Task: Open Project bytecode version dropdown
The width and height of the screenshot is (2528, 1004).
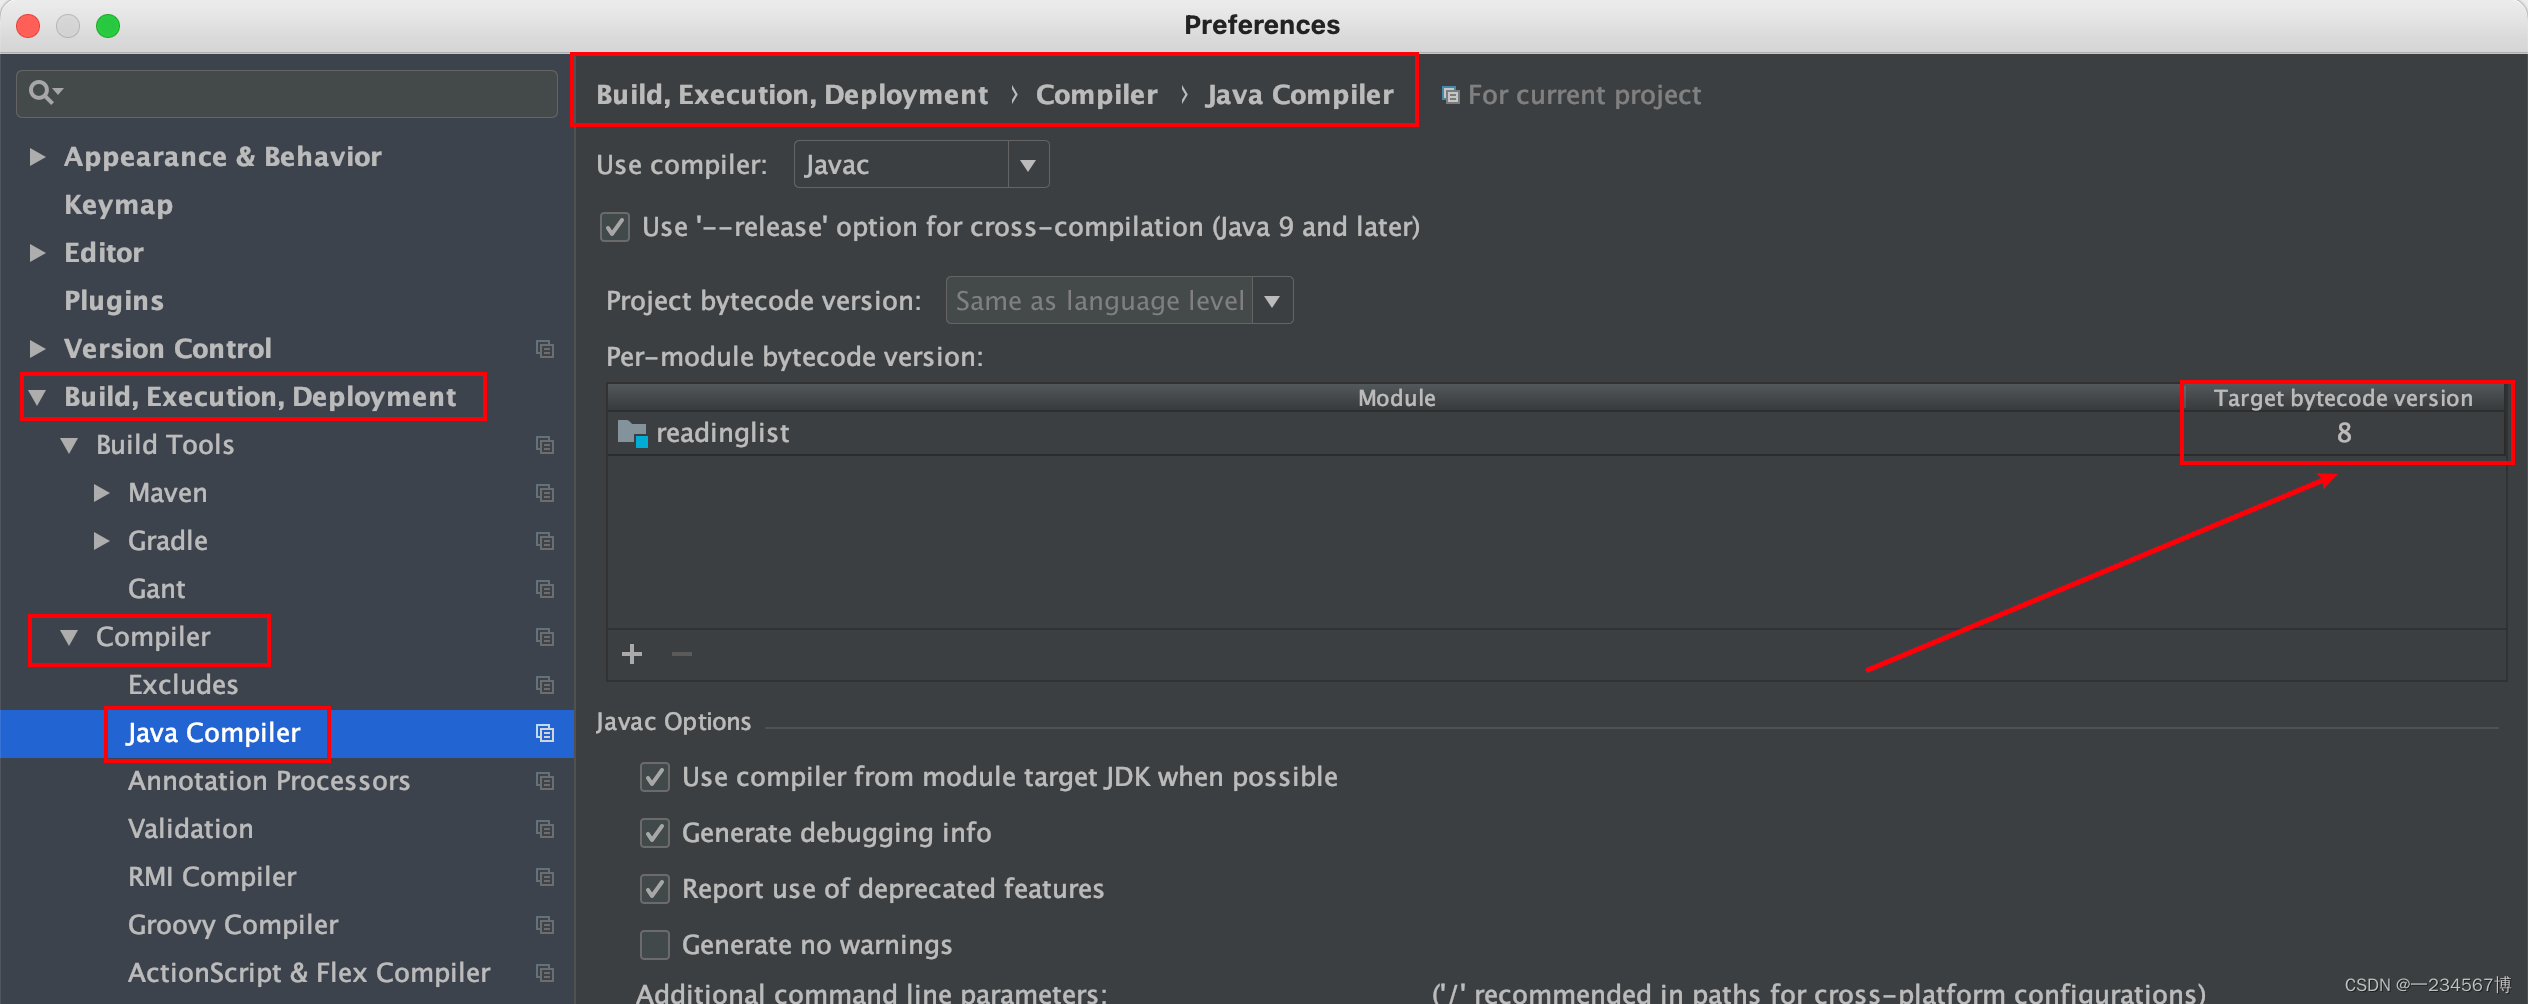Action: coord(1271,301)
